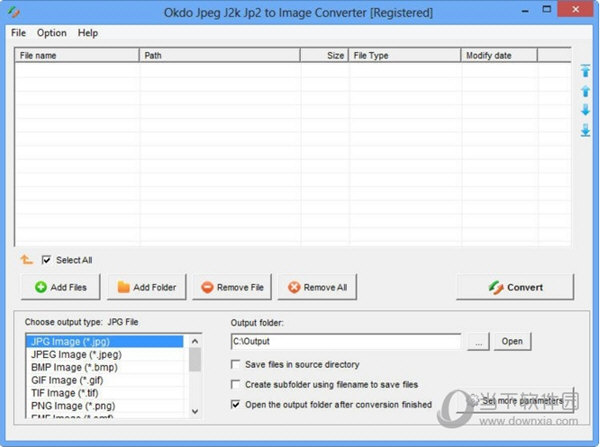Click the Okdo app icon in title bar
The width and height of the screenshot is (600, 447).
point(13,12)
